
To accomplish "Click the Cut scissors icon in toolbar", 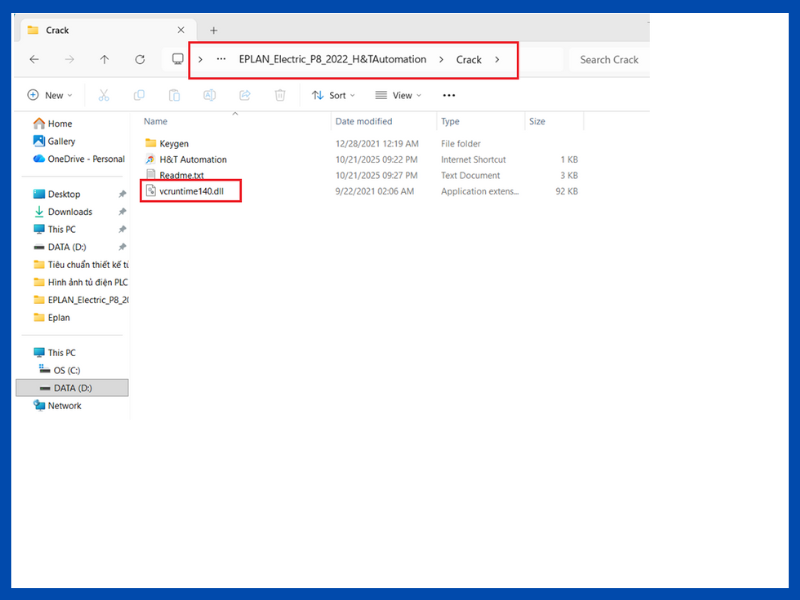I will 103,95.
